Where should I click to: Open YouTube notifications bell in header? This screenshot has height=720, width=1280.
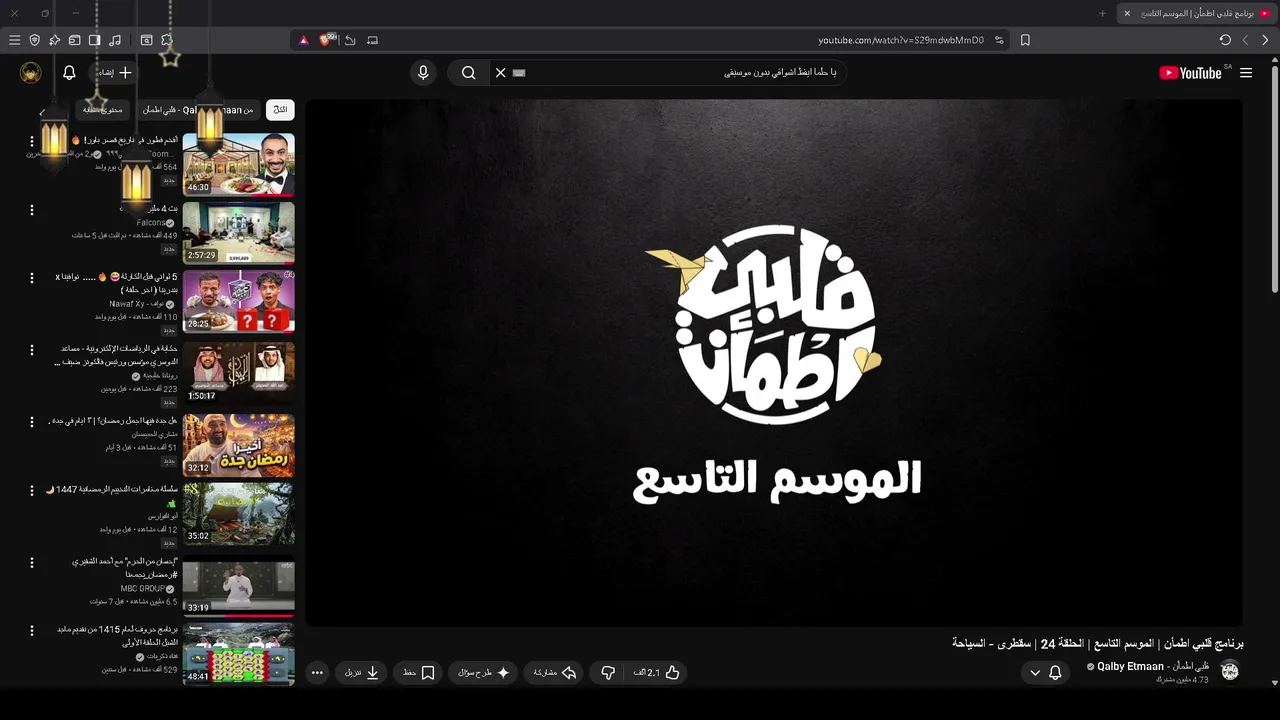tap(69, 73)
